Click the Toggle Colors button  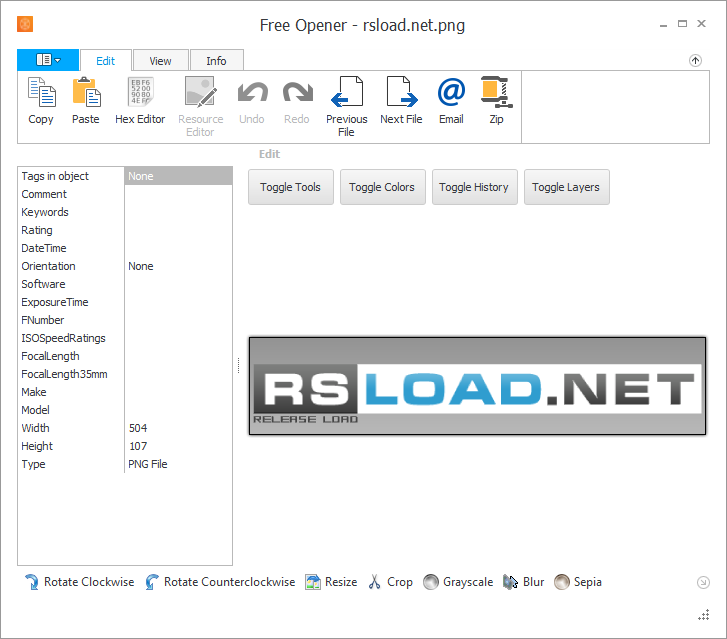point(383,187)
